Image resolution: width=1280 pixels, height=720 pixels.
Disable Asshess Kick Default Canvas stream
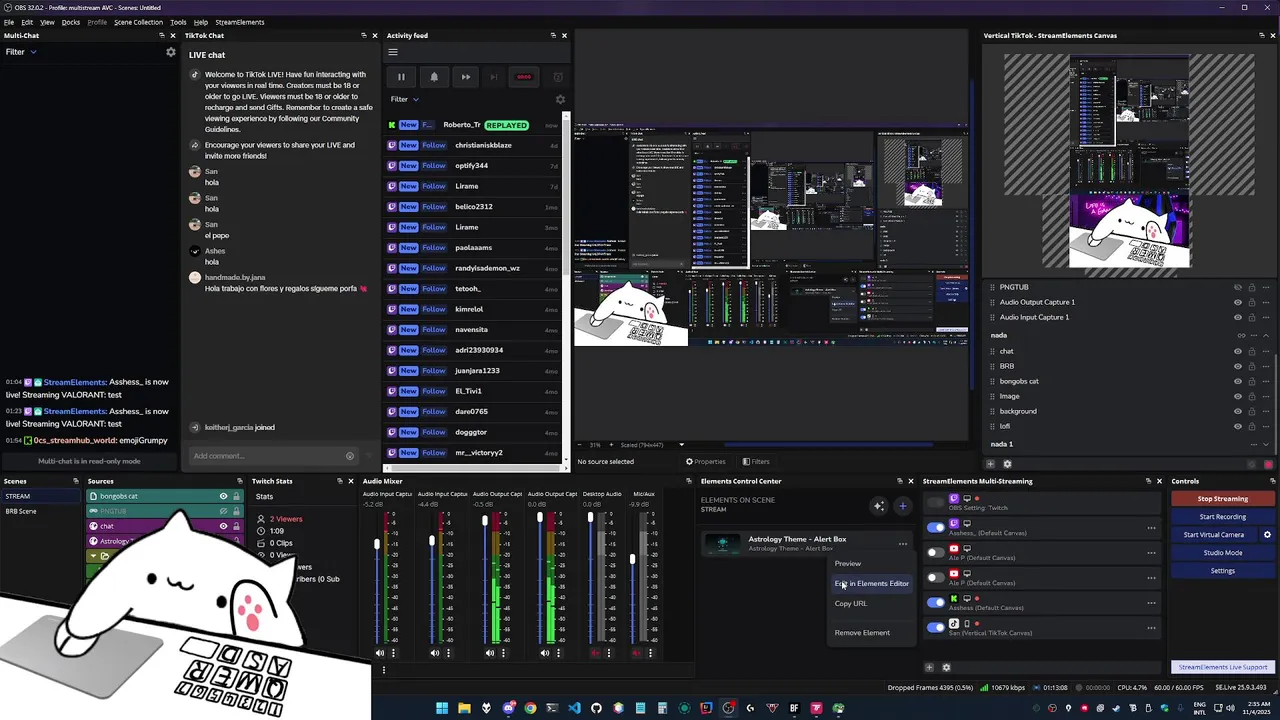pyautogui.click(x=935, y=602)
